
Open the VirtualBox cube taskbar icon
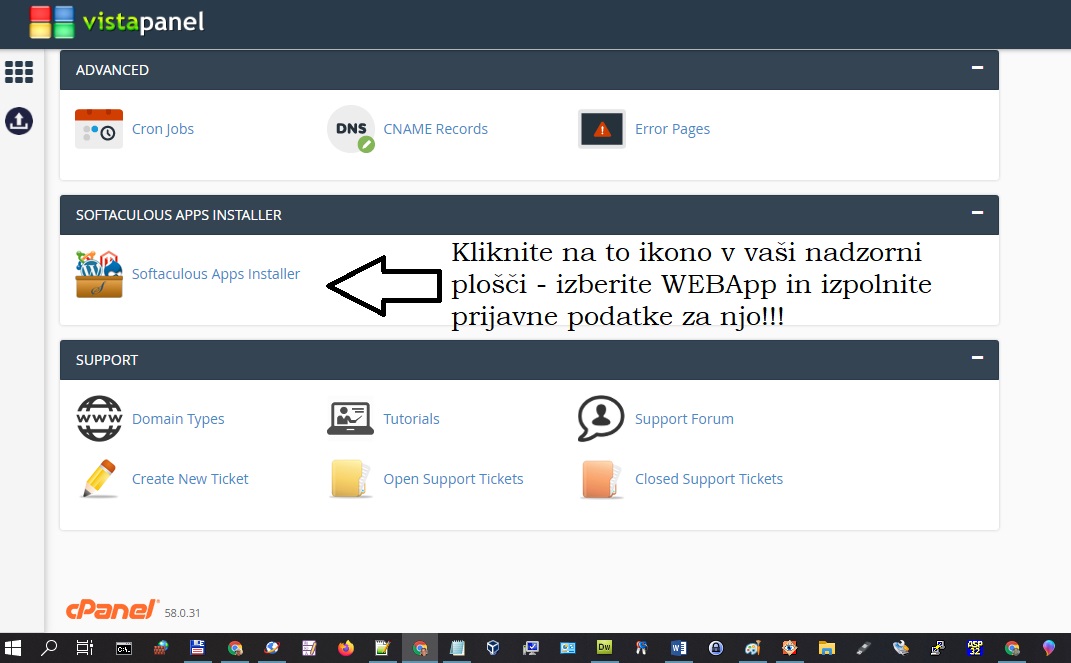pyautogui.click(x=492, y=647)
